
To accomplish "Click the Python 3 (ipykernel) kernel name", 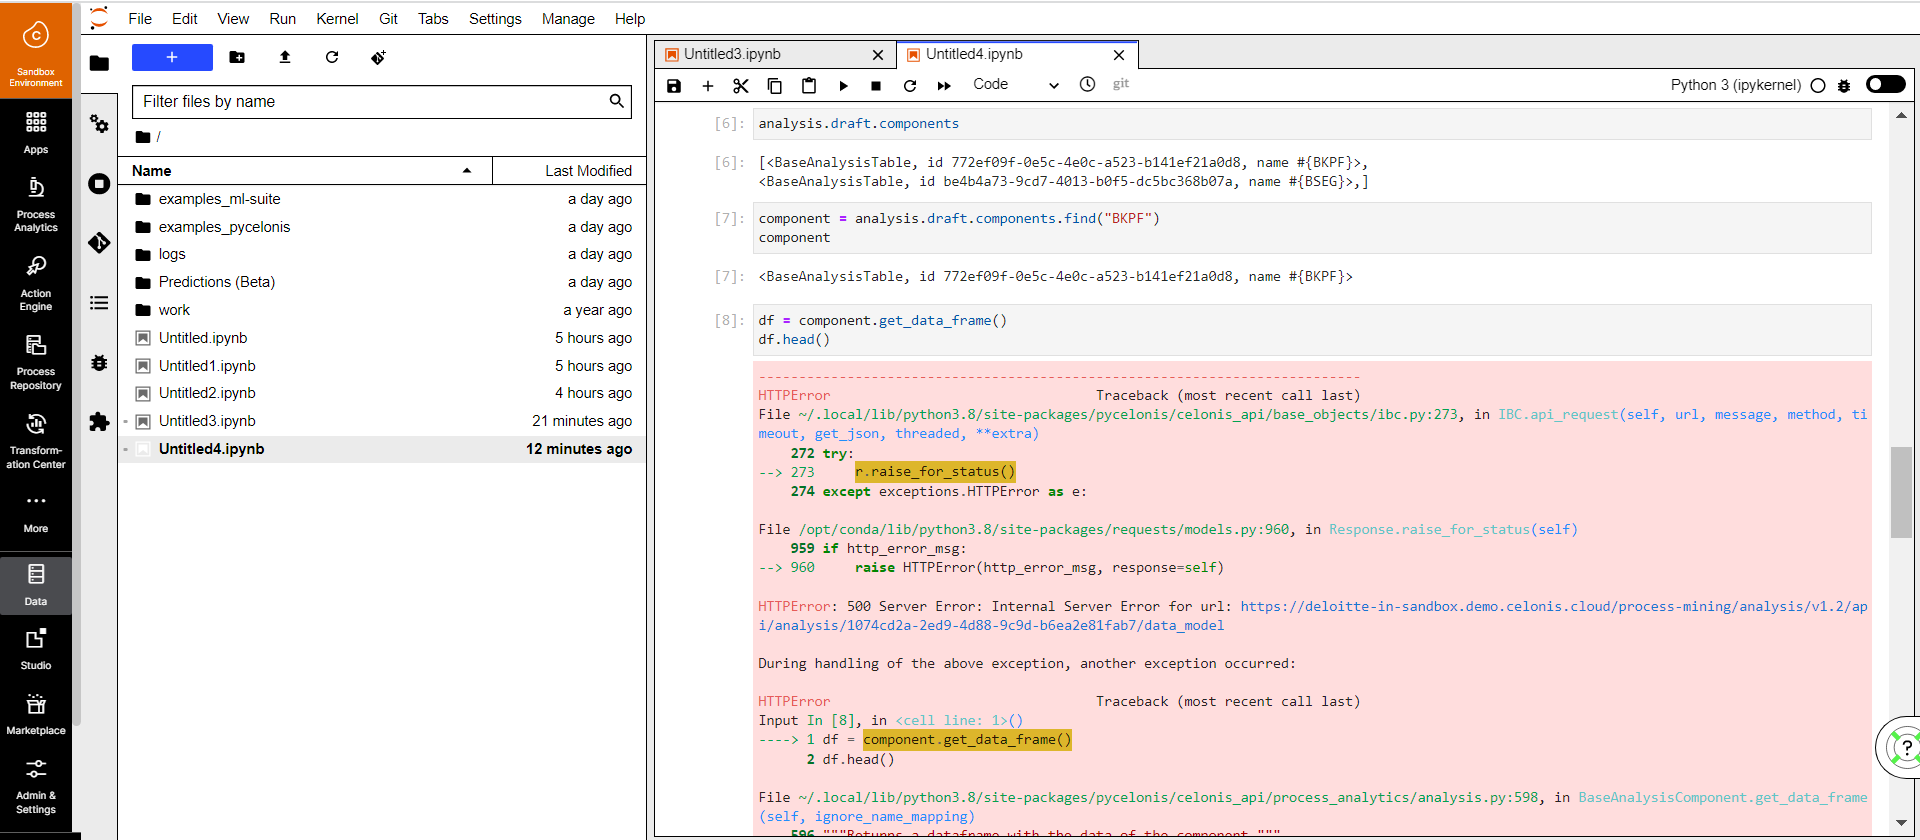I will point(1735,85).
